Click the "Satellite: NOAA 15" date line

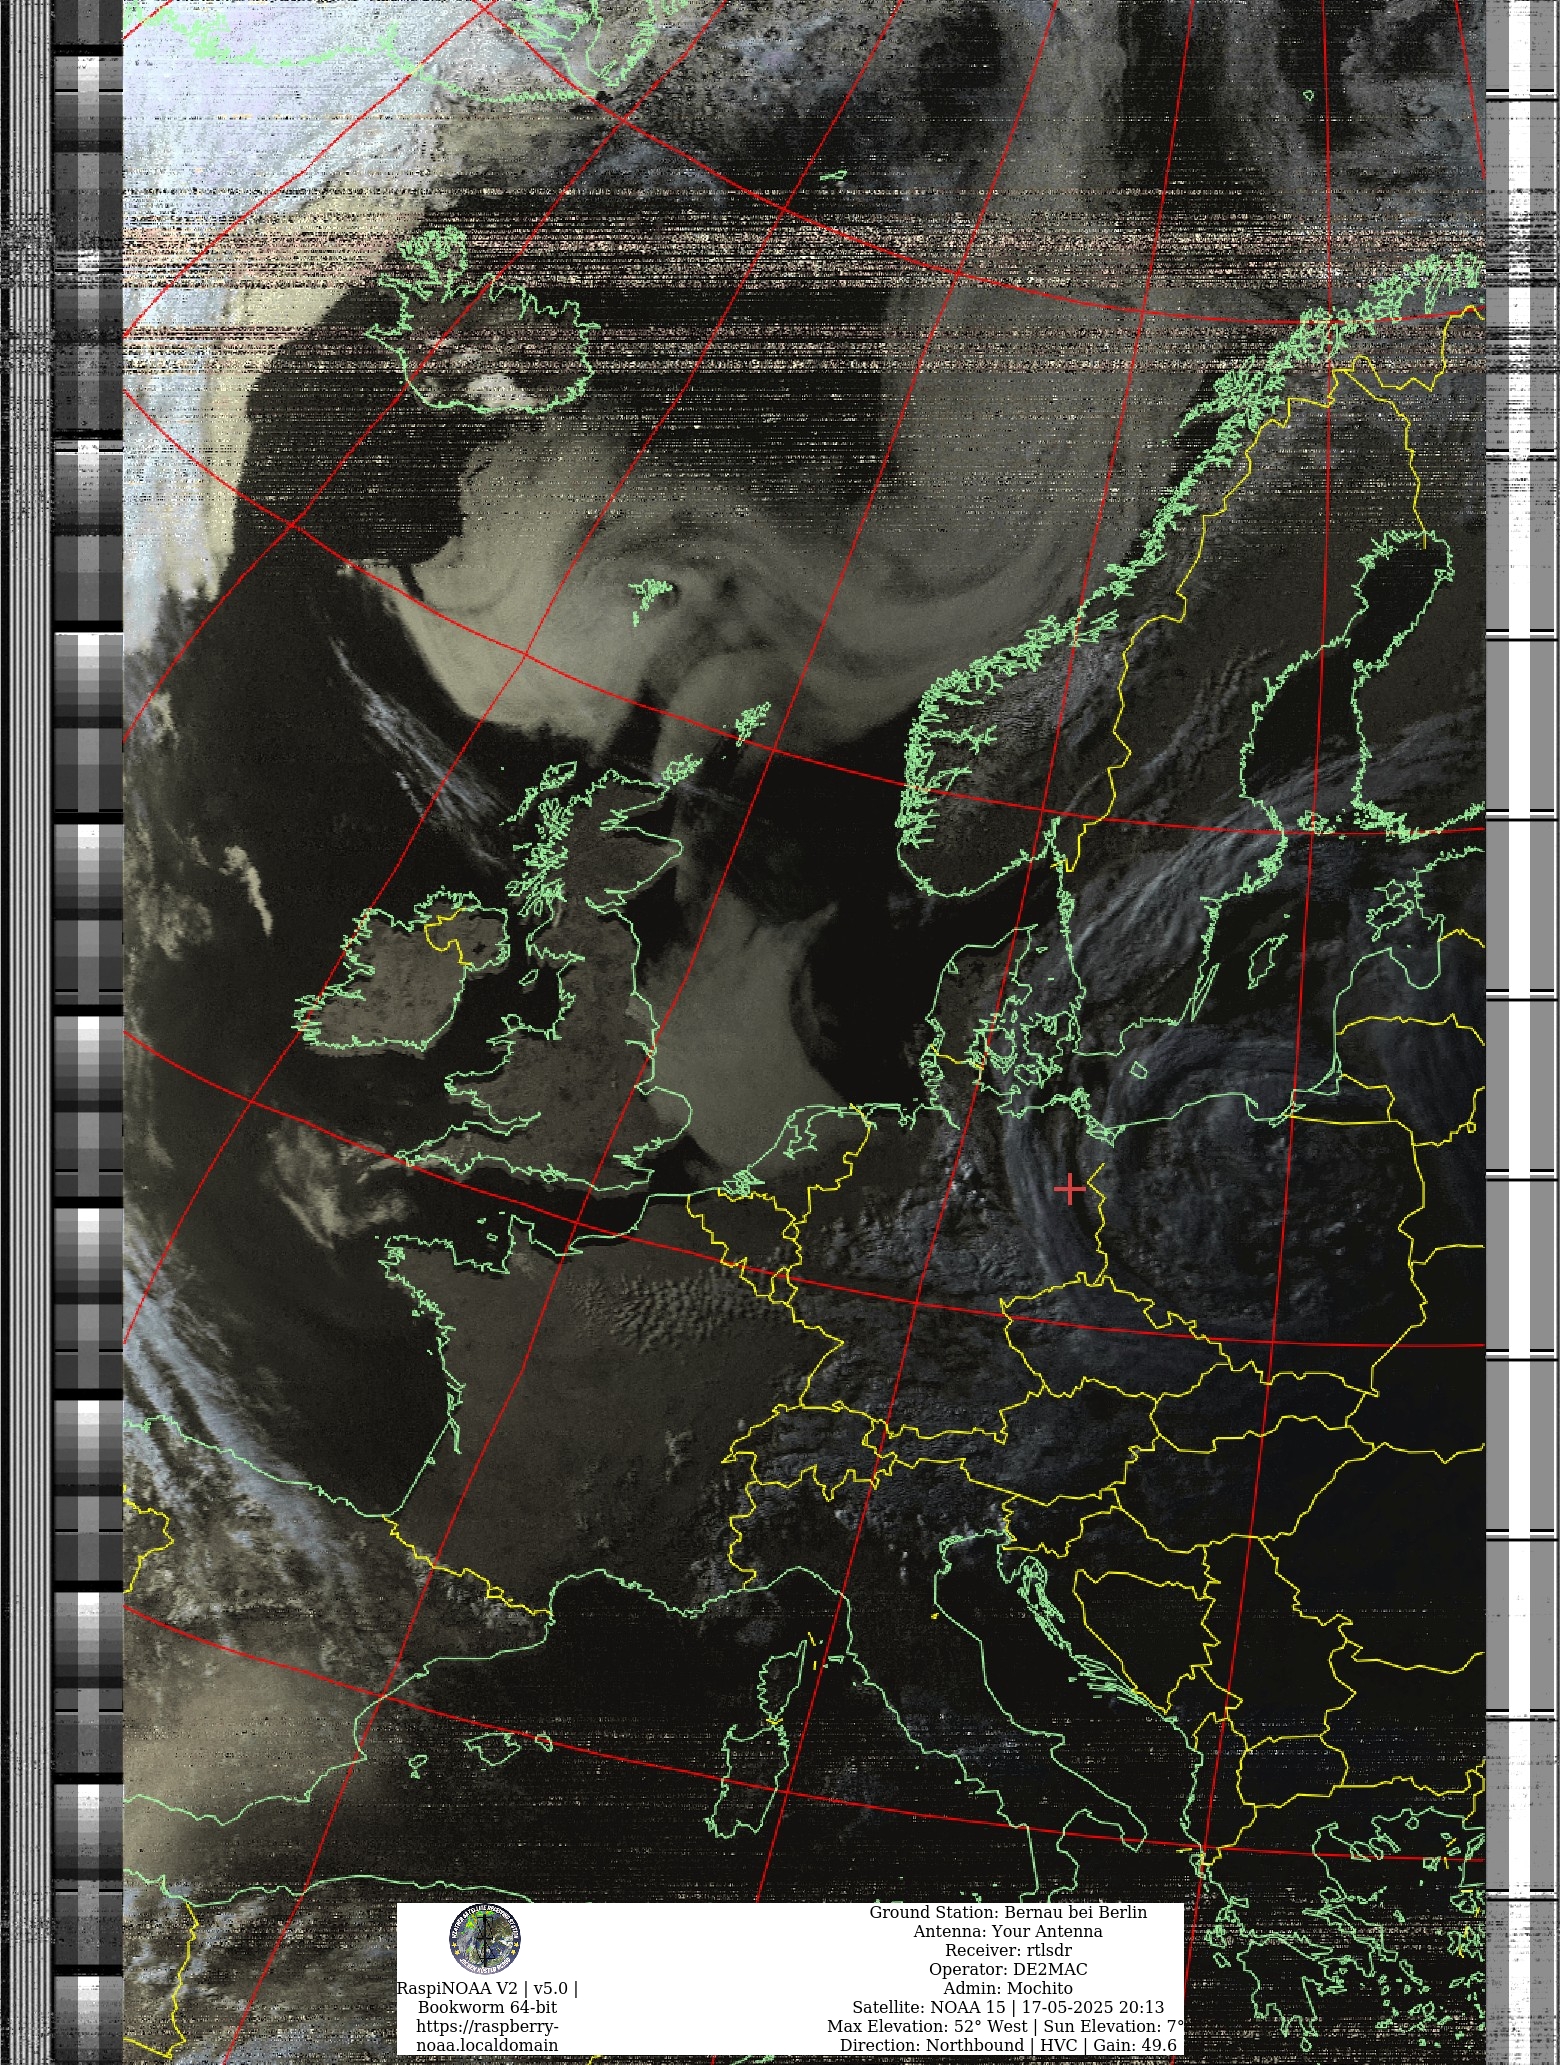pyautogui.click(x=1008, y=2007)
